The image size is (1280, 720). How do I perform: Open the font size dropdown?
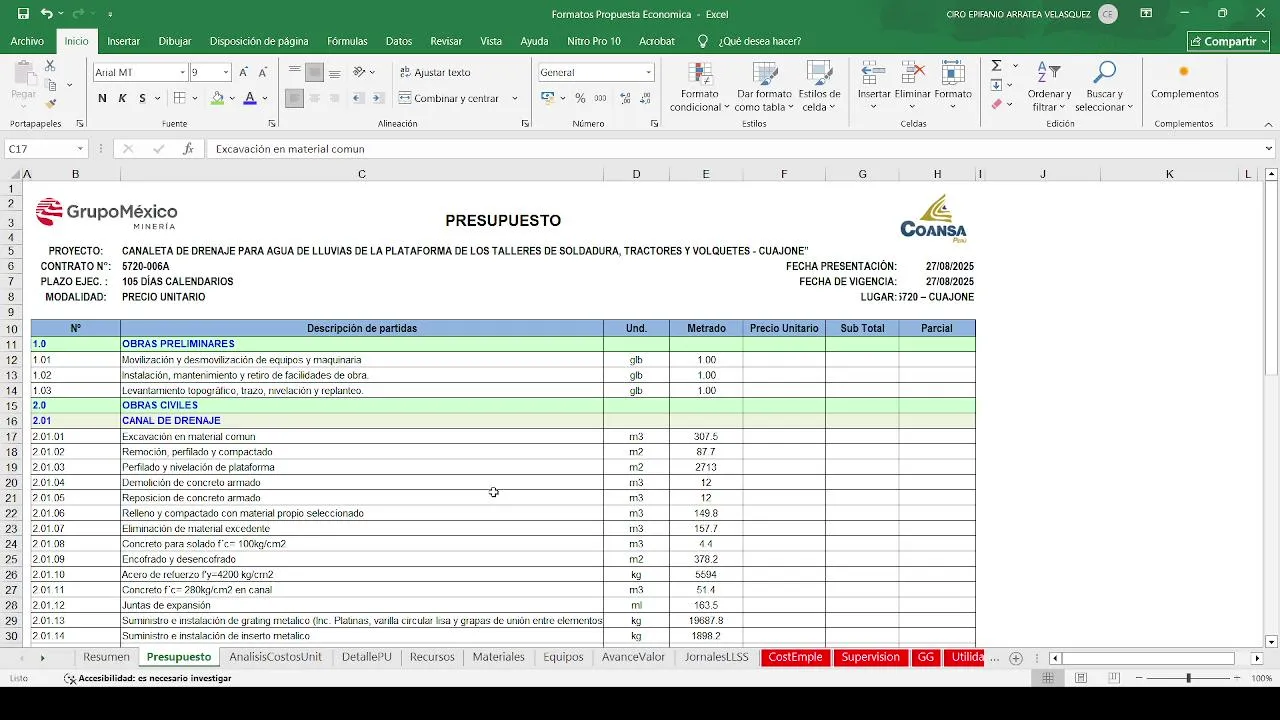227,72
